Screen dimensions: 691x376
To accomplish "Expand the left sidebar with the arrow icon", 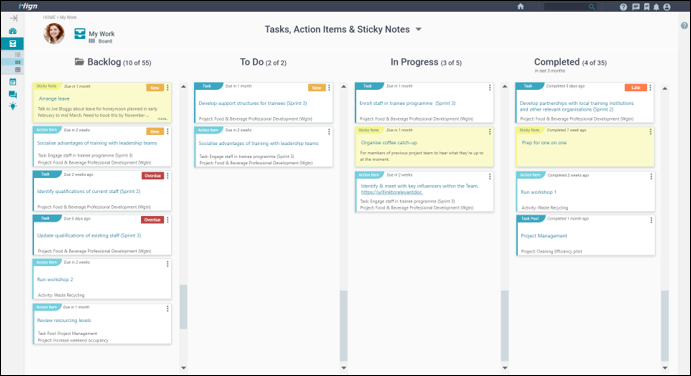I will 14,18.
